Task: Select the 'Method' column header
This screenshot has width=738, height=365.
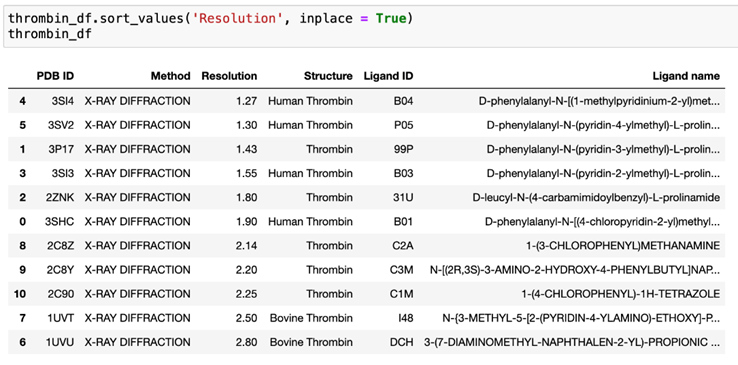Action: (170, 76)
